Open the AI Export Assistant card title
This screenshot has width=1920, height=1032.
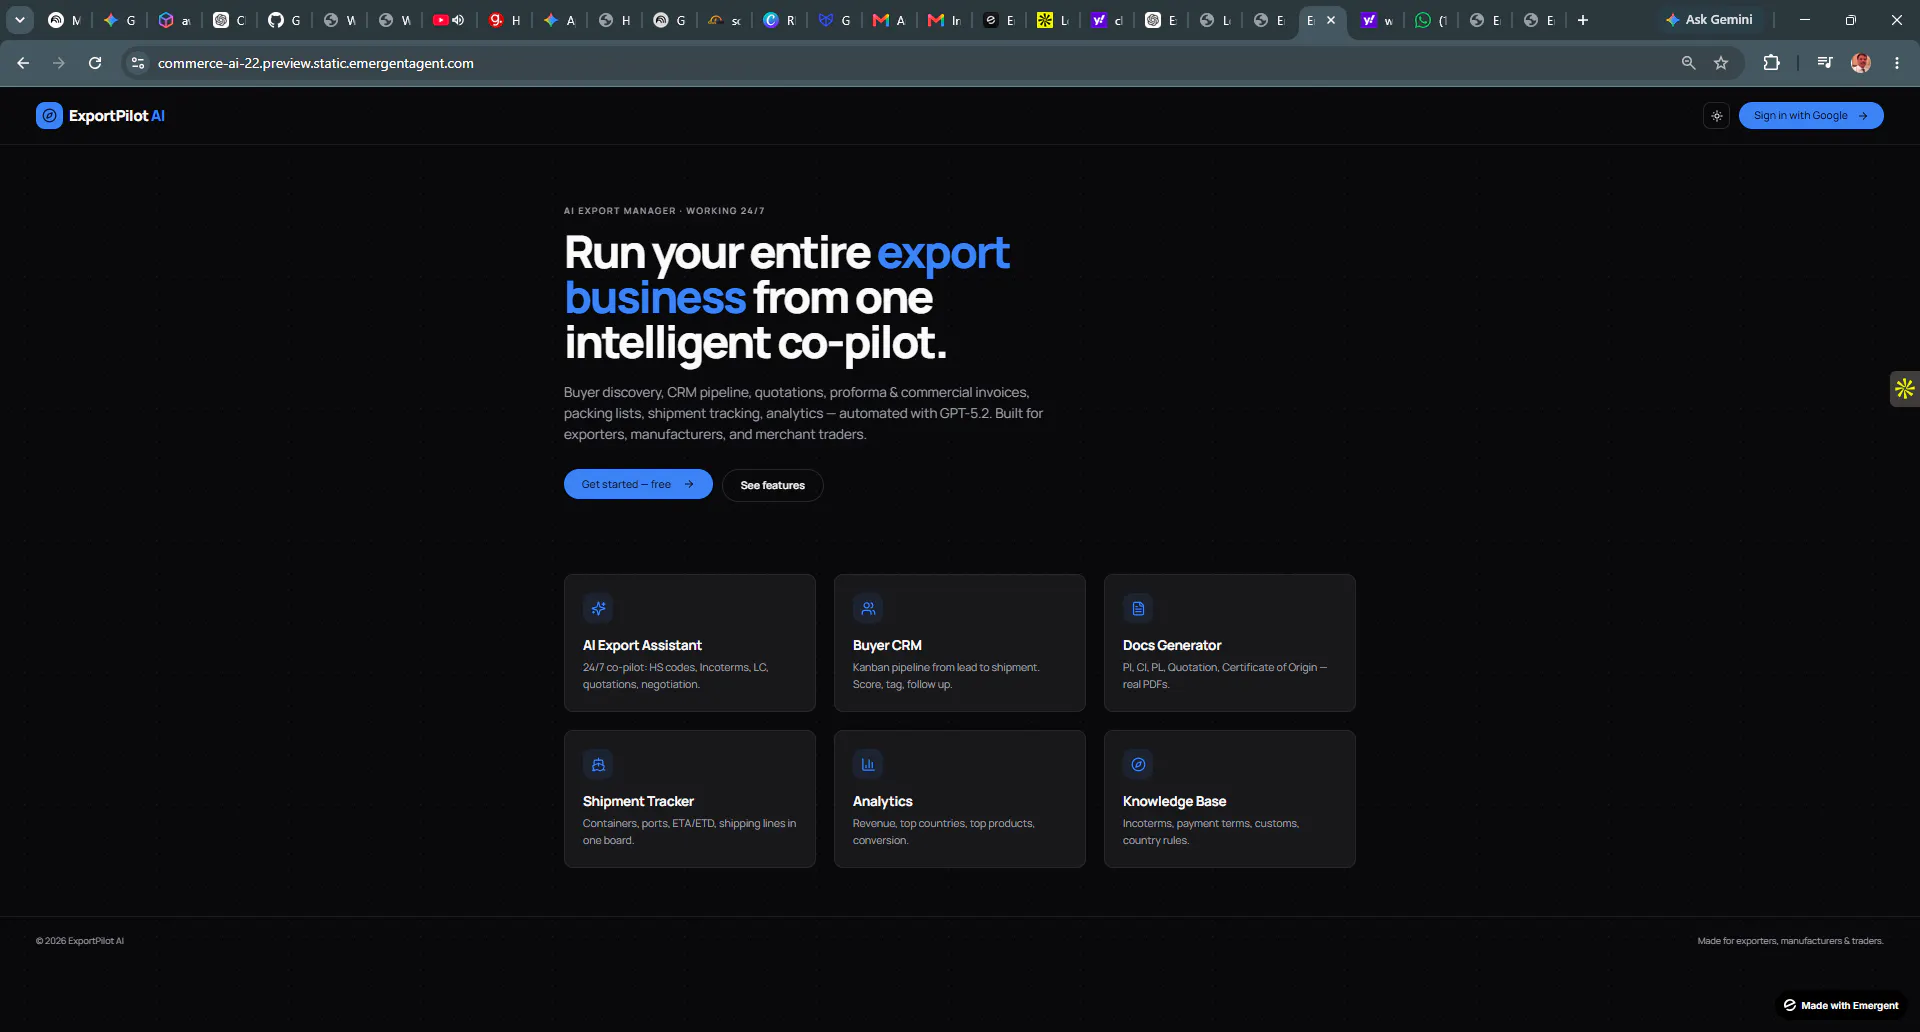coord(642,646)
